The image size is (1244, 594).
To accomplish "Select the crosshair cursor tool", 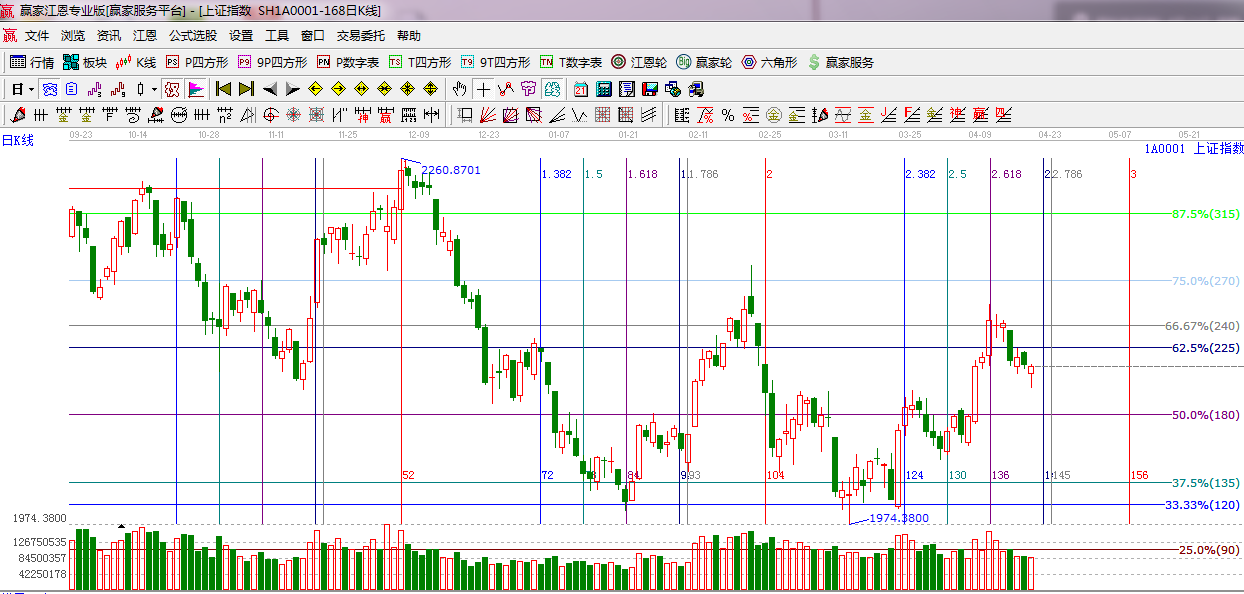I will click(484, 89).
